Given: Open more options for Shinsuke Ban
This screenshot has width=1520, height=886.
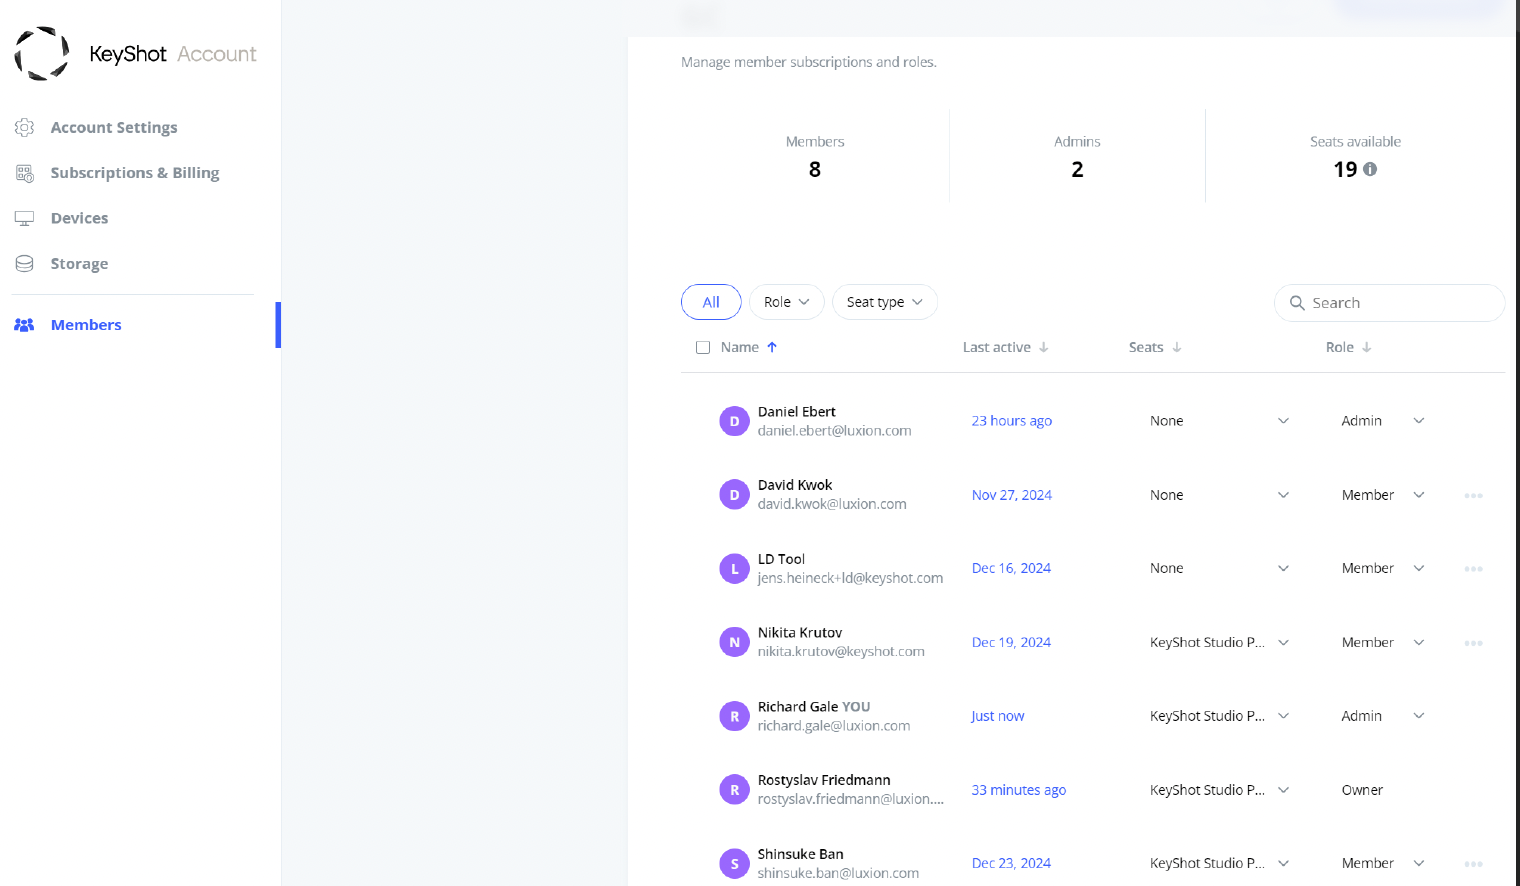Looking at the screenshot, I should click(x=1473, y=864).
